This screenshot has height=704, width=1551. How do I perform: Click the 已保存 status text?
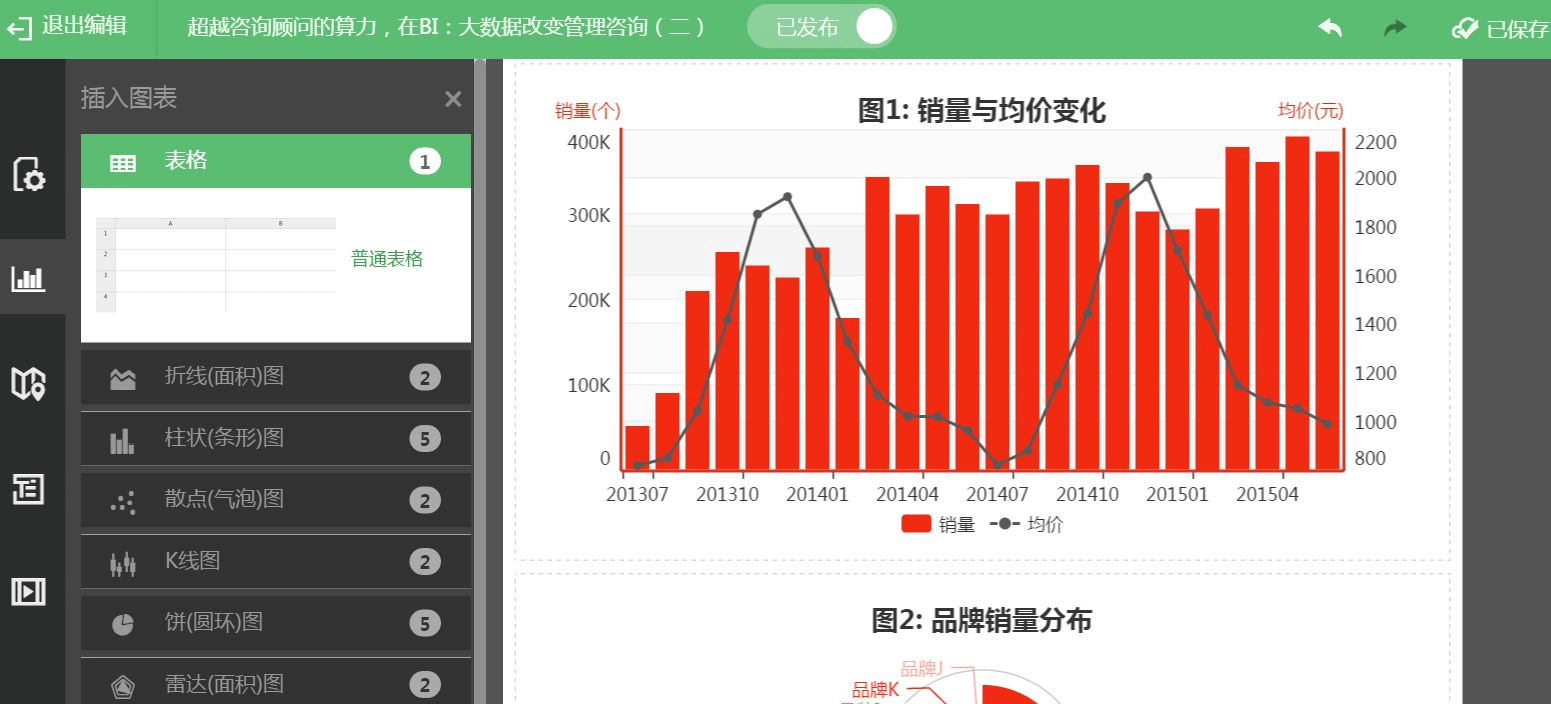click(x=1518, y=29)
